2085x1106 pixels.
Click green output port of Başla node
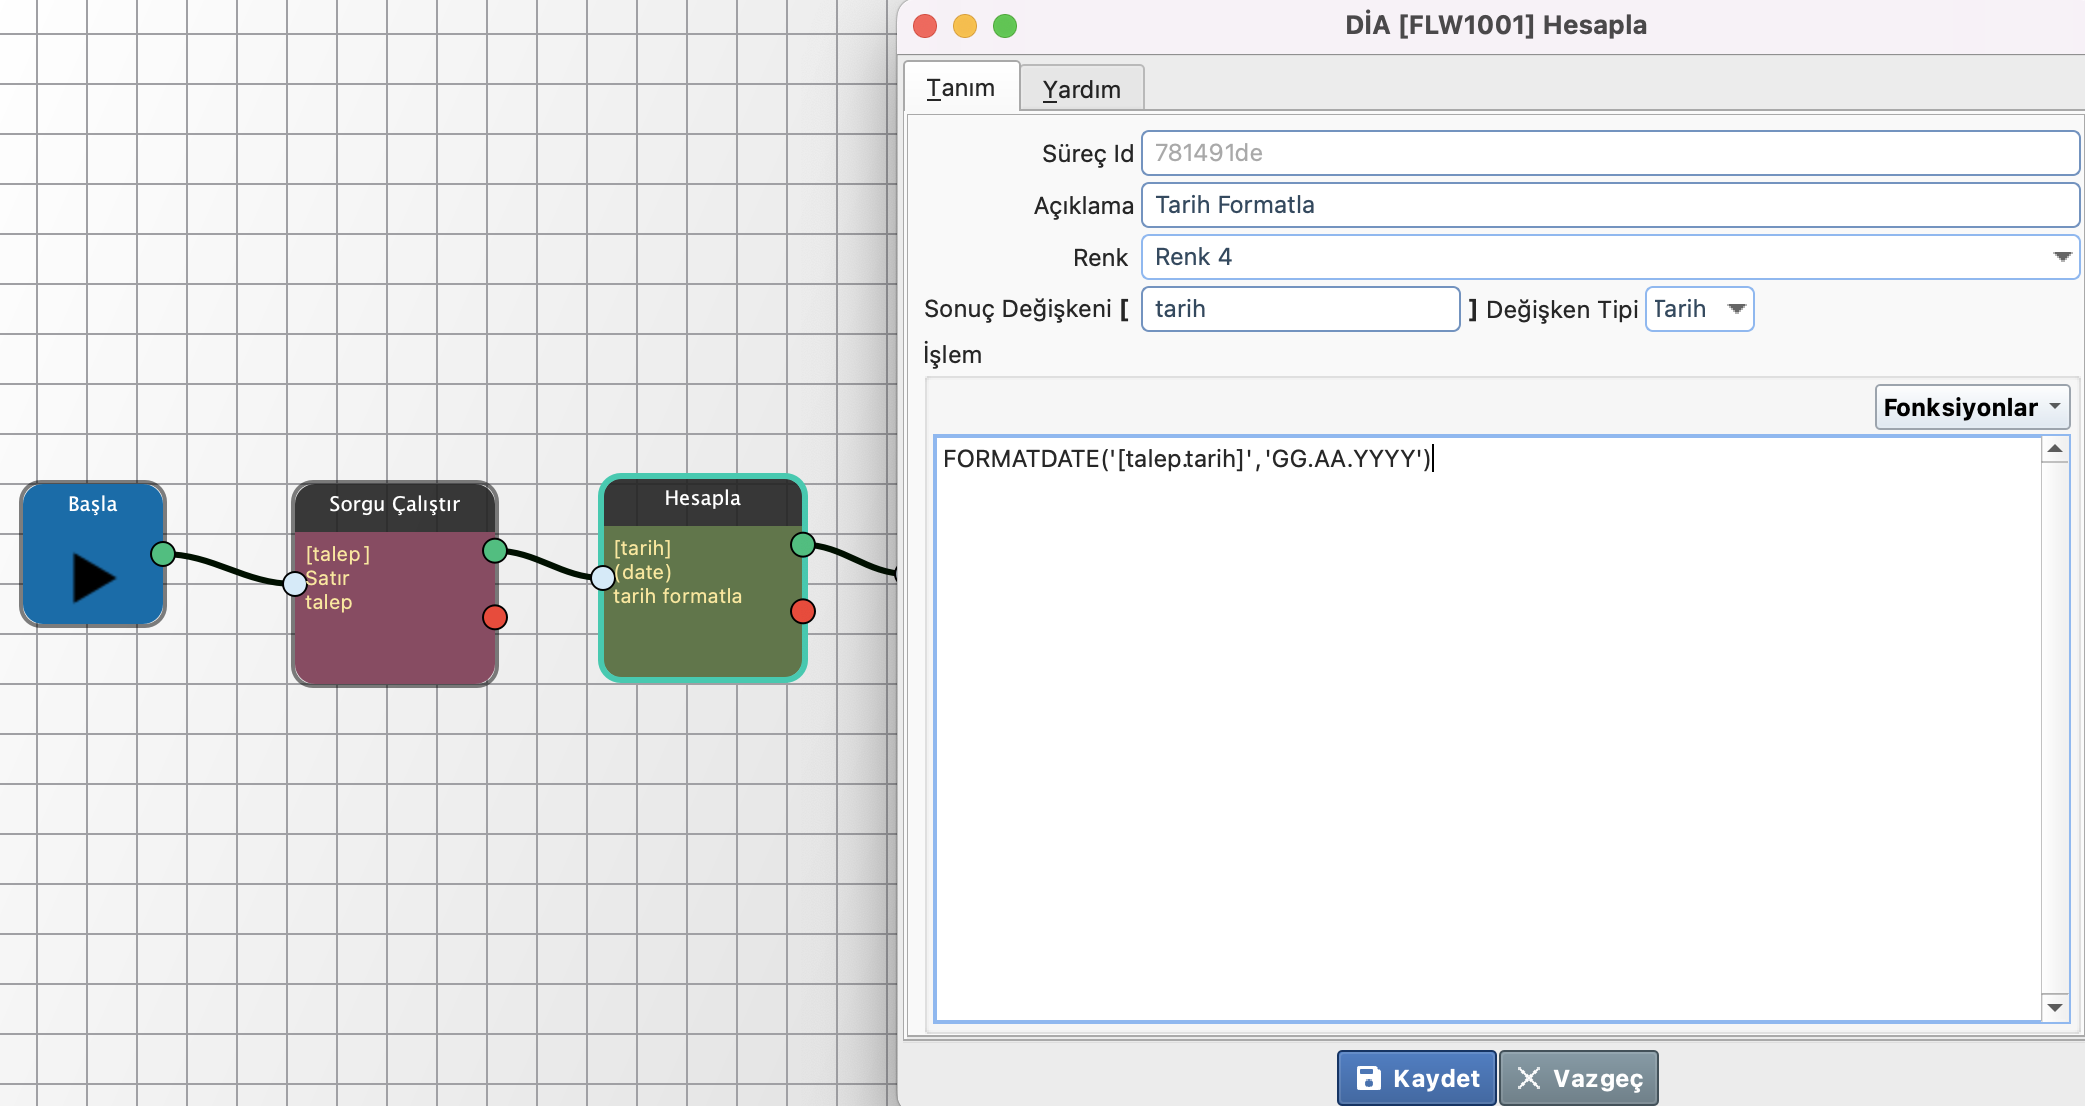(163, 553)
